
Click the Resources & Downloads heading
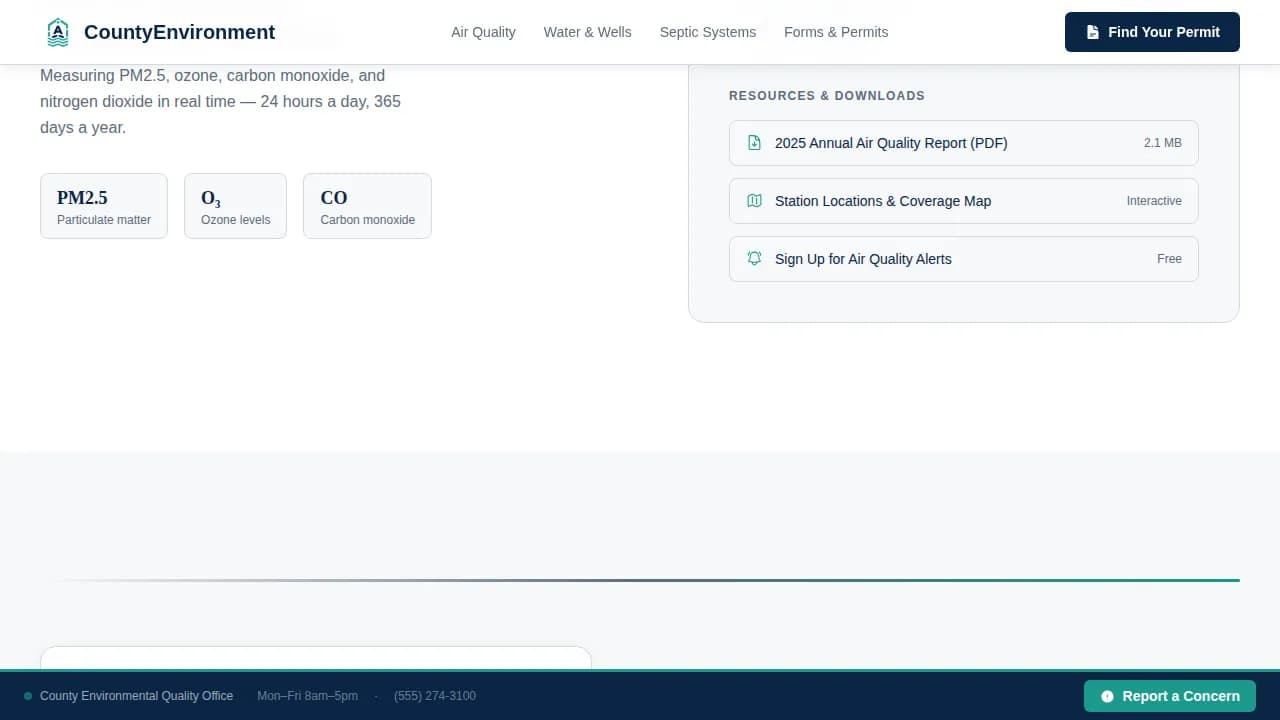point(827,96)
